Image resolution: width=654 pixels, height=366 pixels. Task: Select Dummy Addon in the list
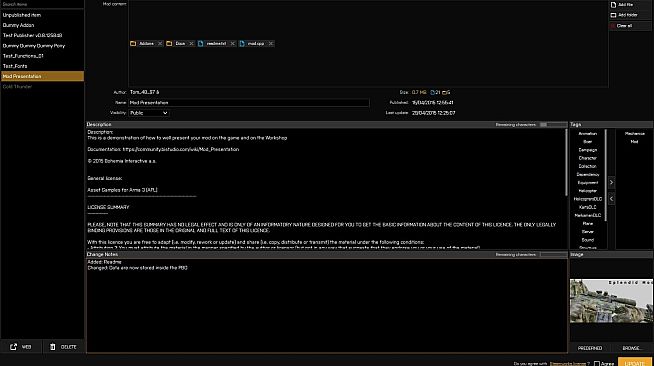click(x=42, y=25)
